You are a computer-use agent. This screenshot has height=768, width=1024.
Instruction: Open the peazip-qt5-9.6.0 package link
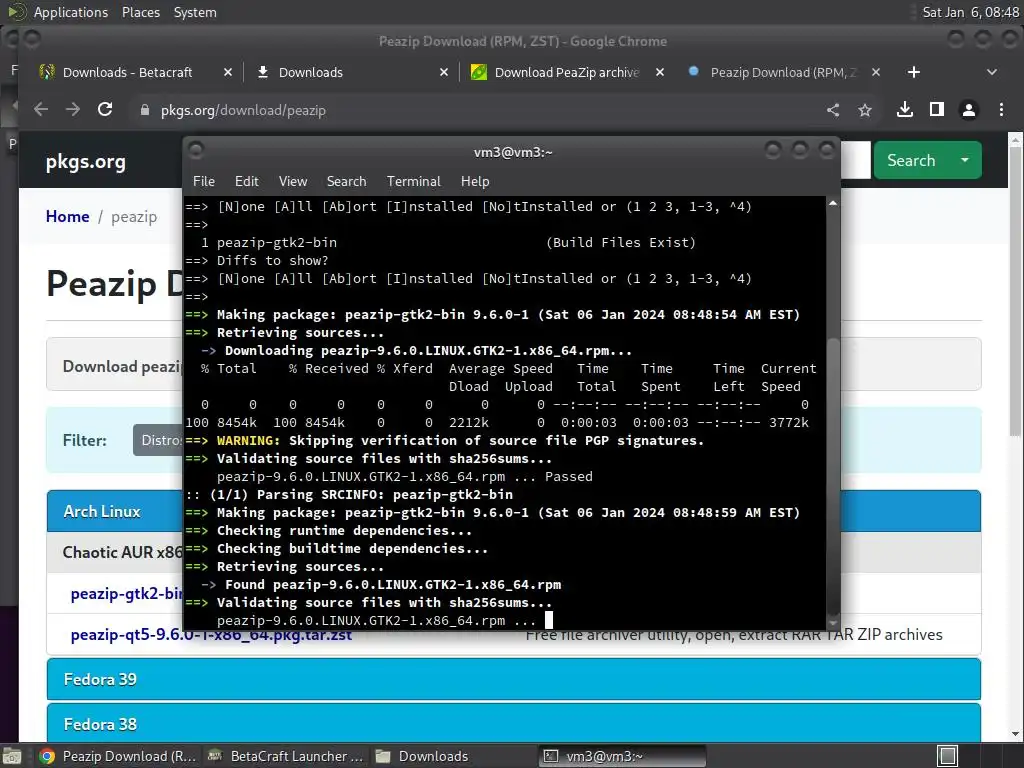coord(211,635)
